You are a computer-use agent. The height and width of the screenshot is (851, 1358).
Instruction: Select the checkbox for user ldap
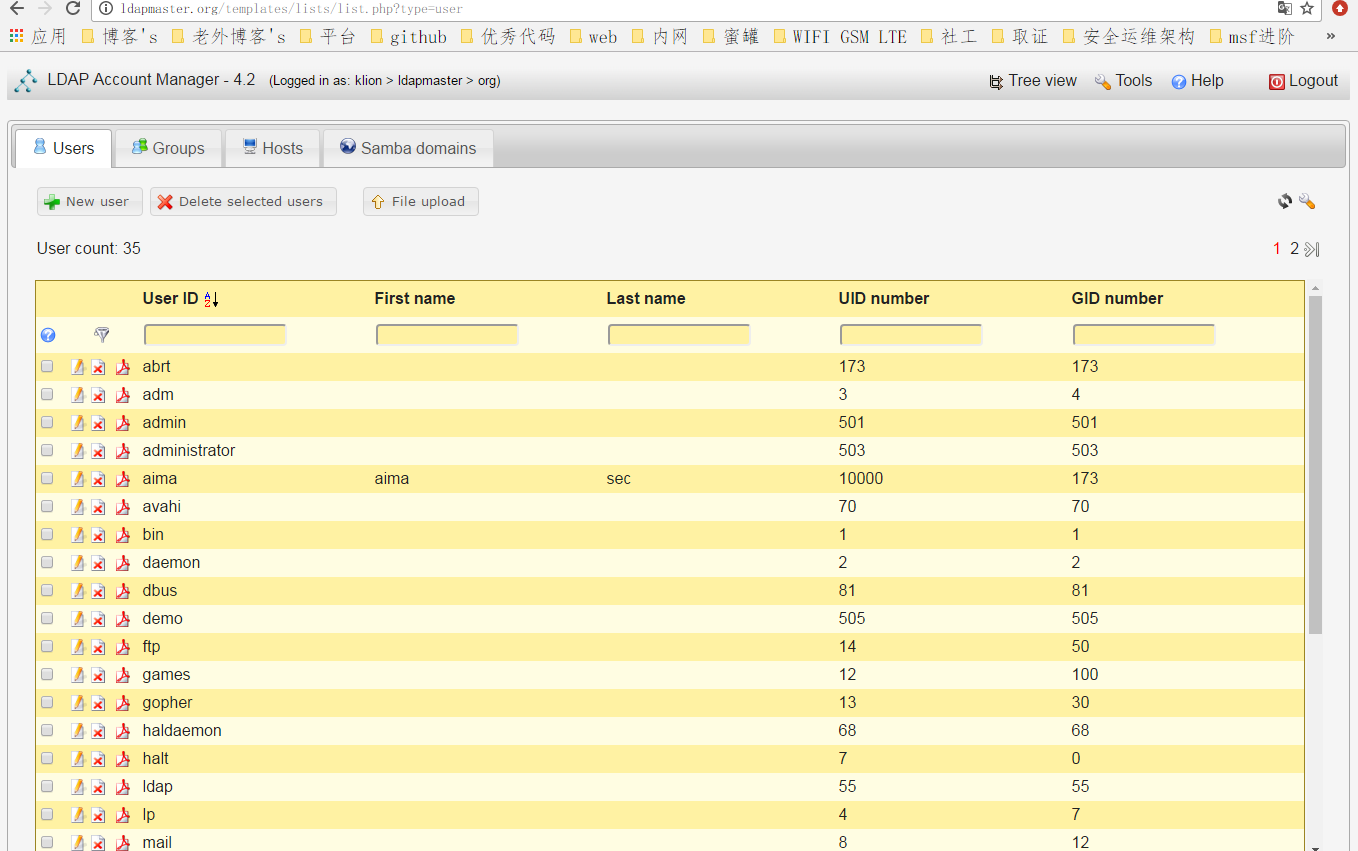pos(47,787)
